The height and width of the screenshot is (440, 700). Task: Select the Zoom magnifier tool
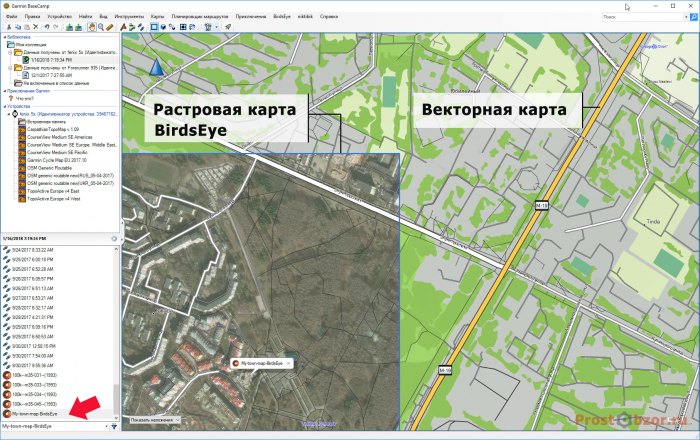tap(101, 27)
